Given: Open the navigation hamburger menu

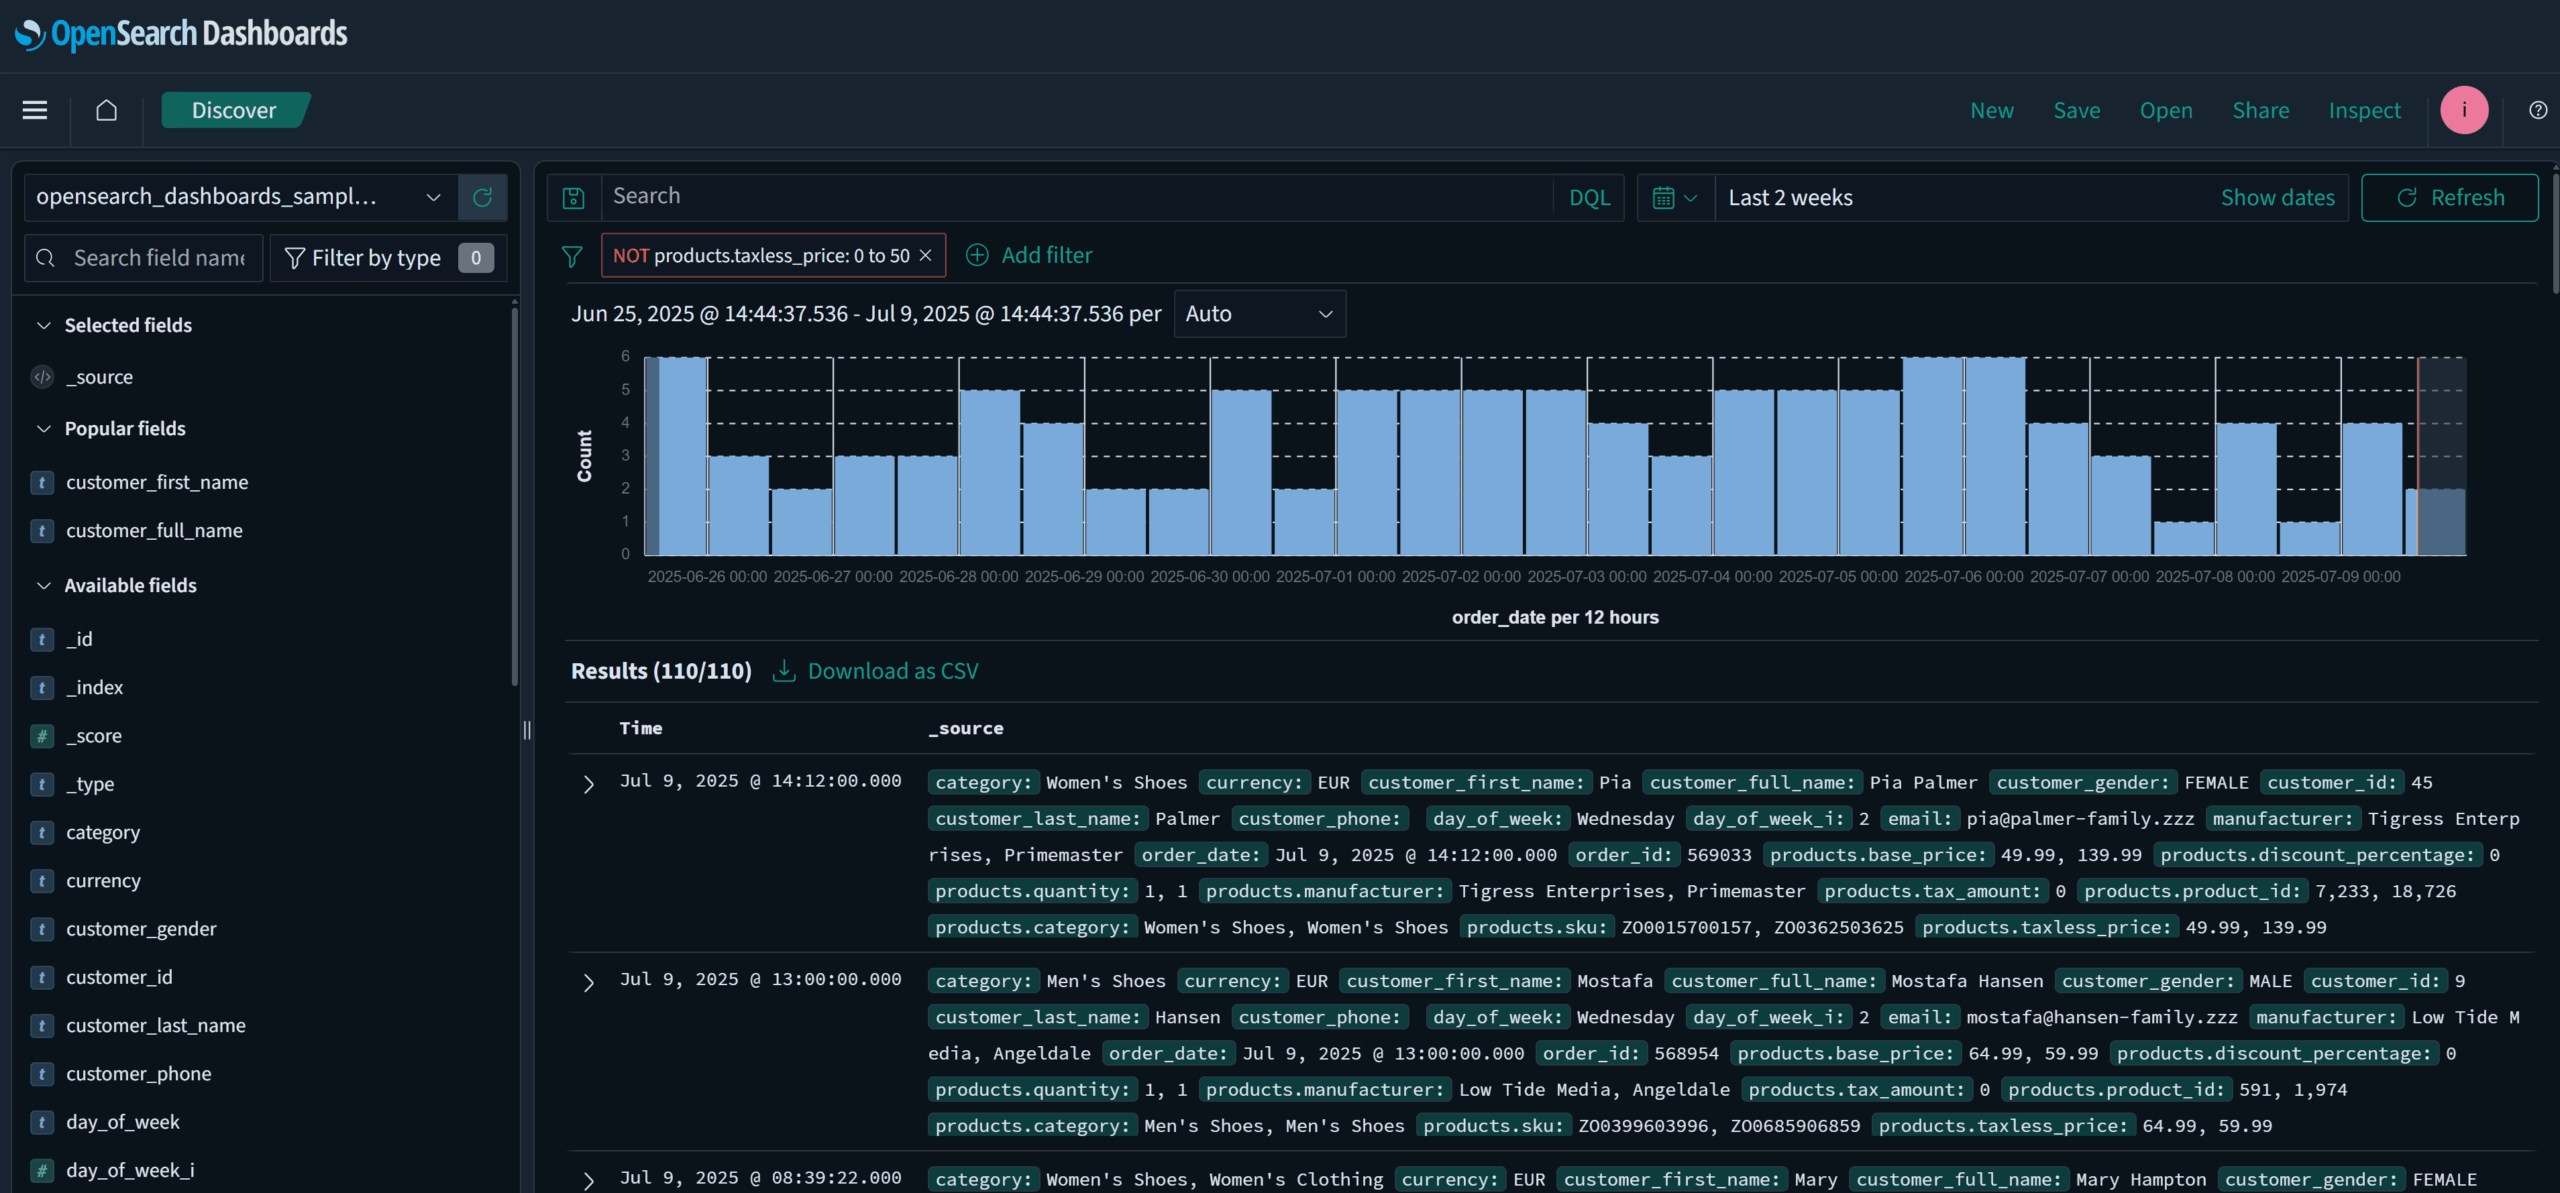Looking at the screenshot, I should [33, 110].
